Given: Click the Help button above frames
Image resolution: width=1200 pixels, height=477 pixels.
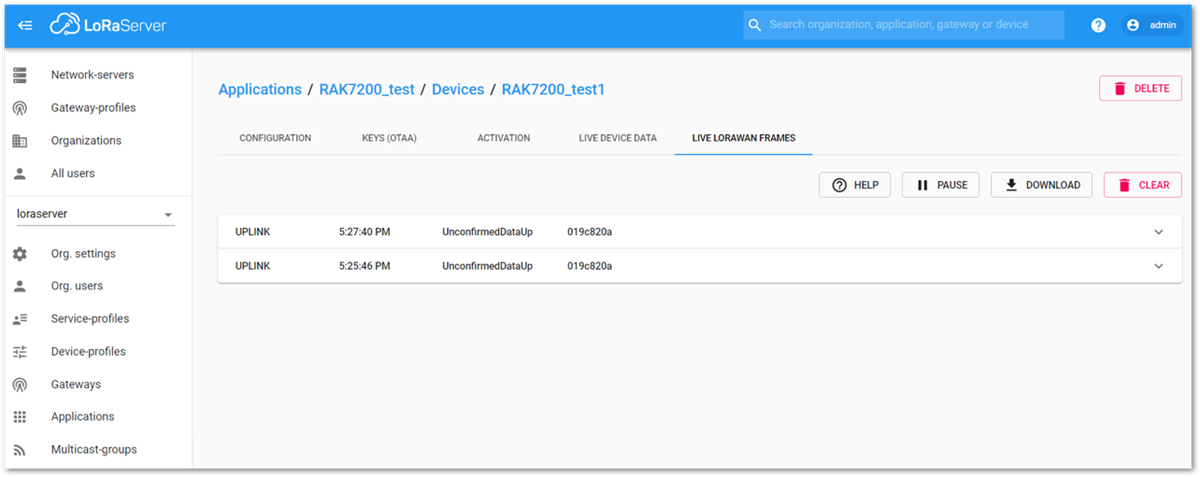Looking at the screenshot, I should [x=855, y=185].
